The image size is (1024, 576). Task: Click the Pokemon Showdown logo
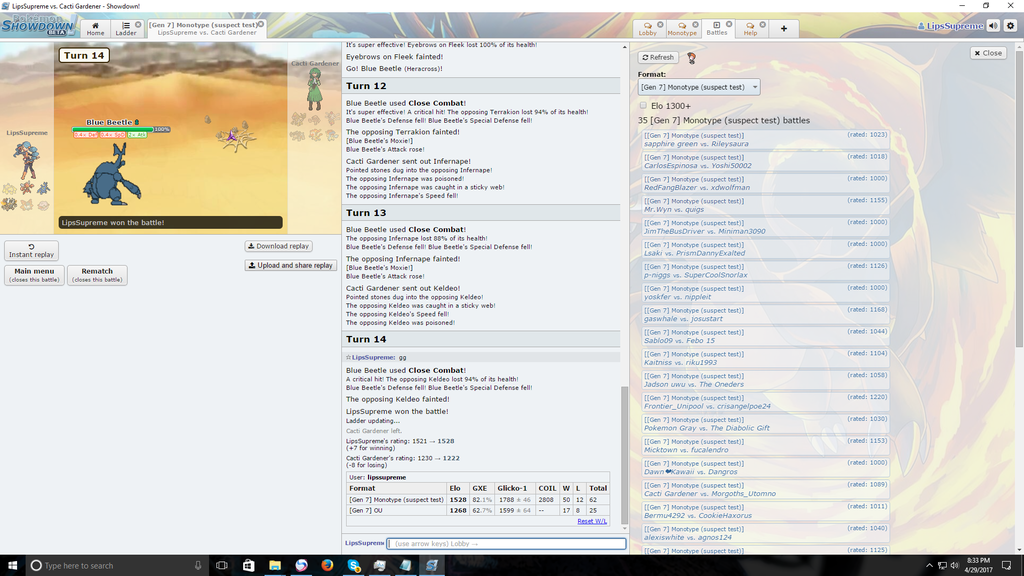(38, 25)
